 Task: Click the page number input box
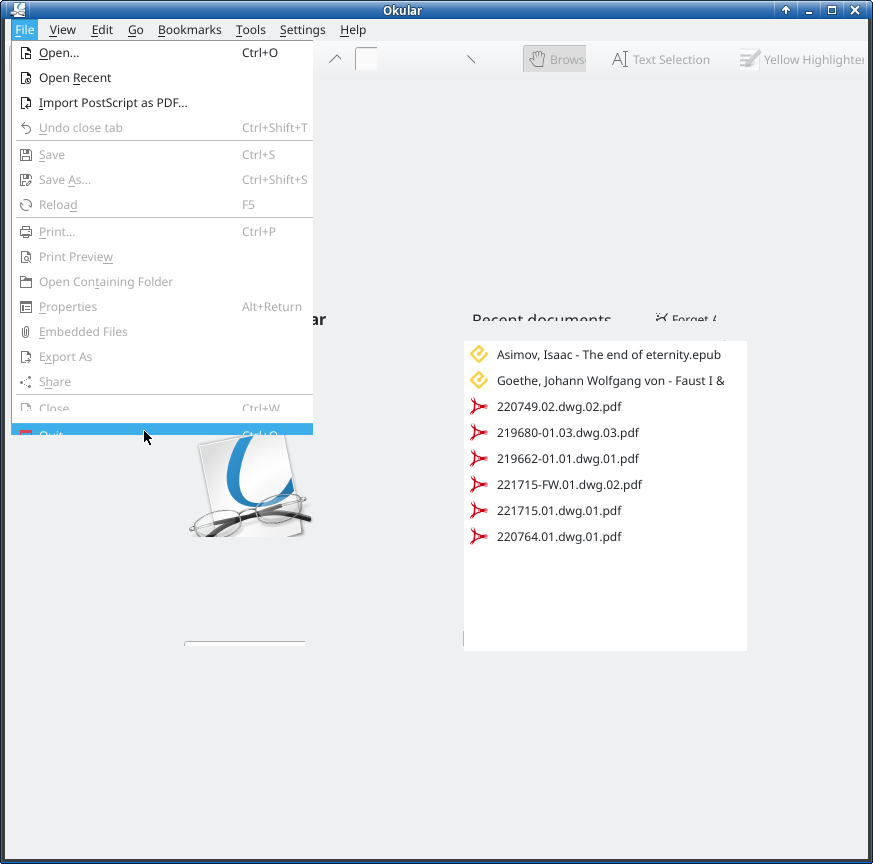pos(367,59)
